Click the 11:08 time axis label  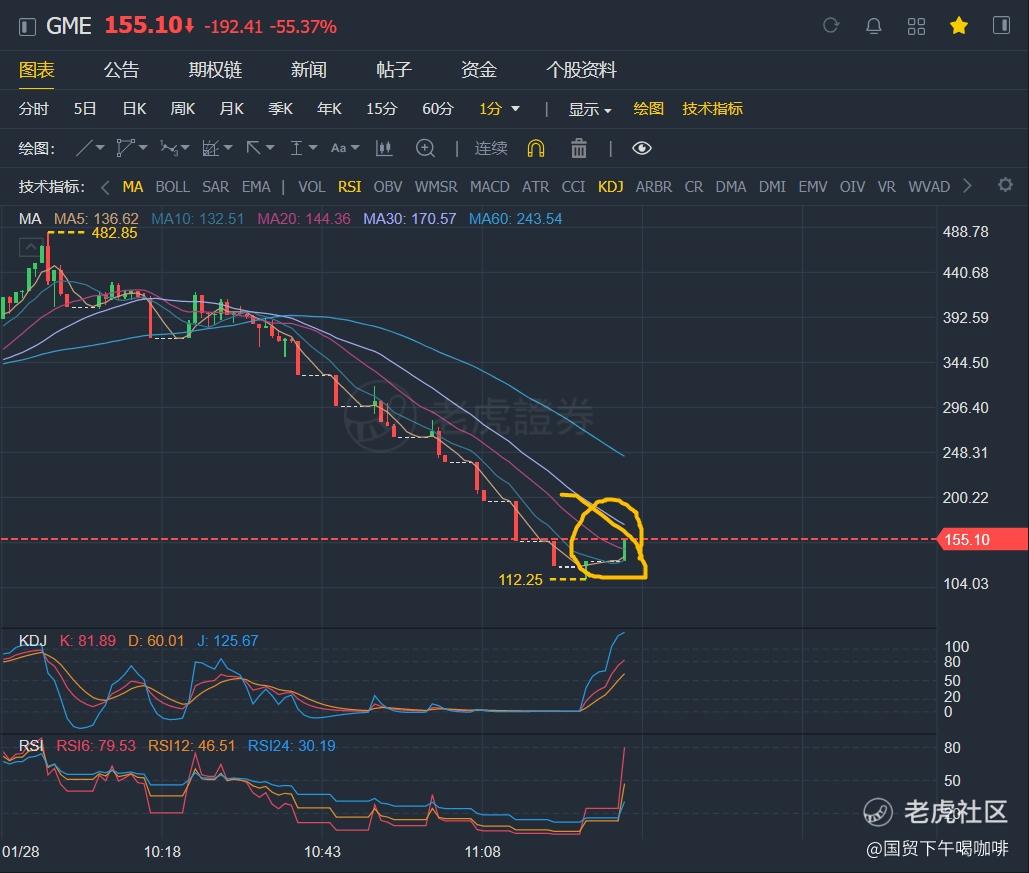(482, 851)
